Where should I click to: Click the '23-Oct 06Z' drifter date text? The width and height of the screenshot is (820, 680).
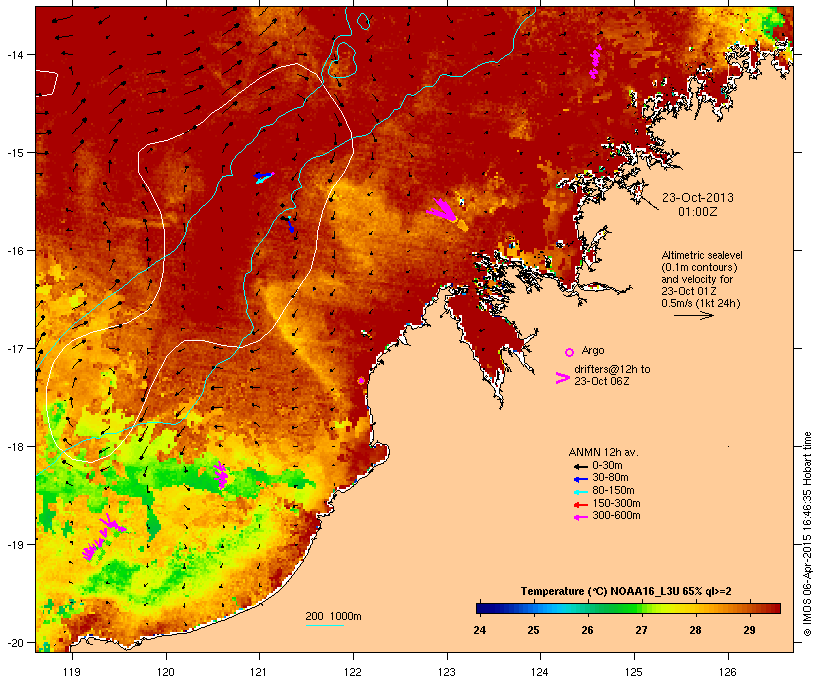(x=602, y=381)
